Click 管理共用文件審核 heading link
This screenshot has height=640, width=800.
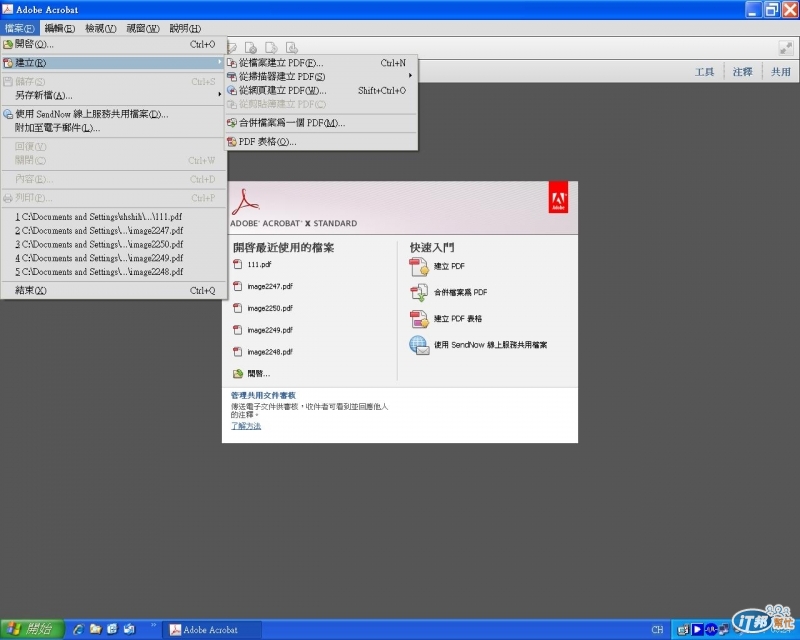(x=263, y=396)
